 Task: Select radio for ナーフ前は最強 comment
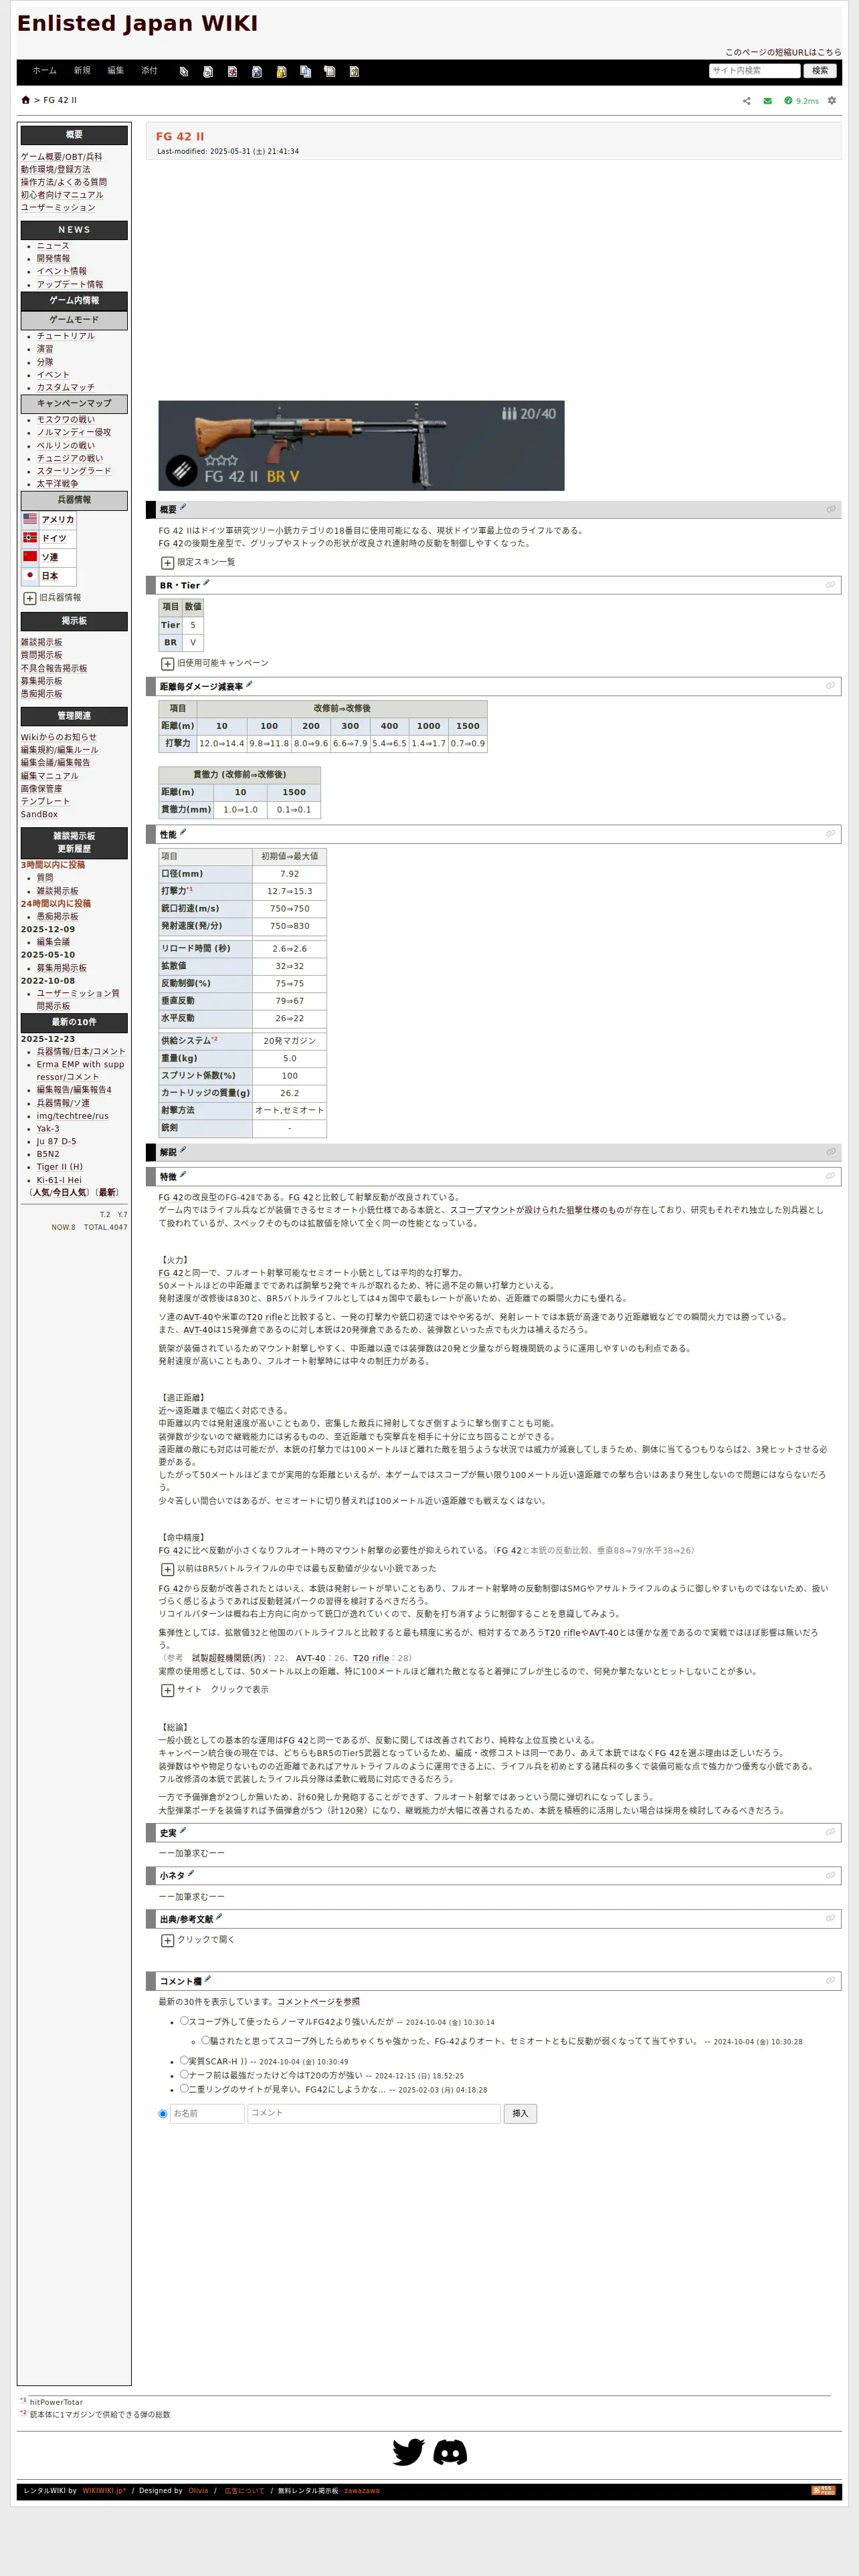click(x=184, y=2074)
